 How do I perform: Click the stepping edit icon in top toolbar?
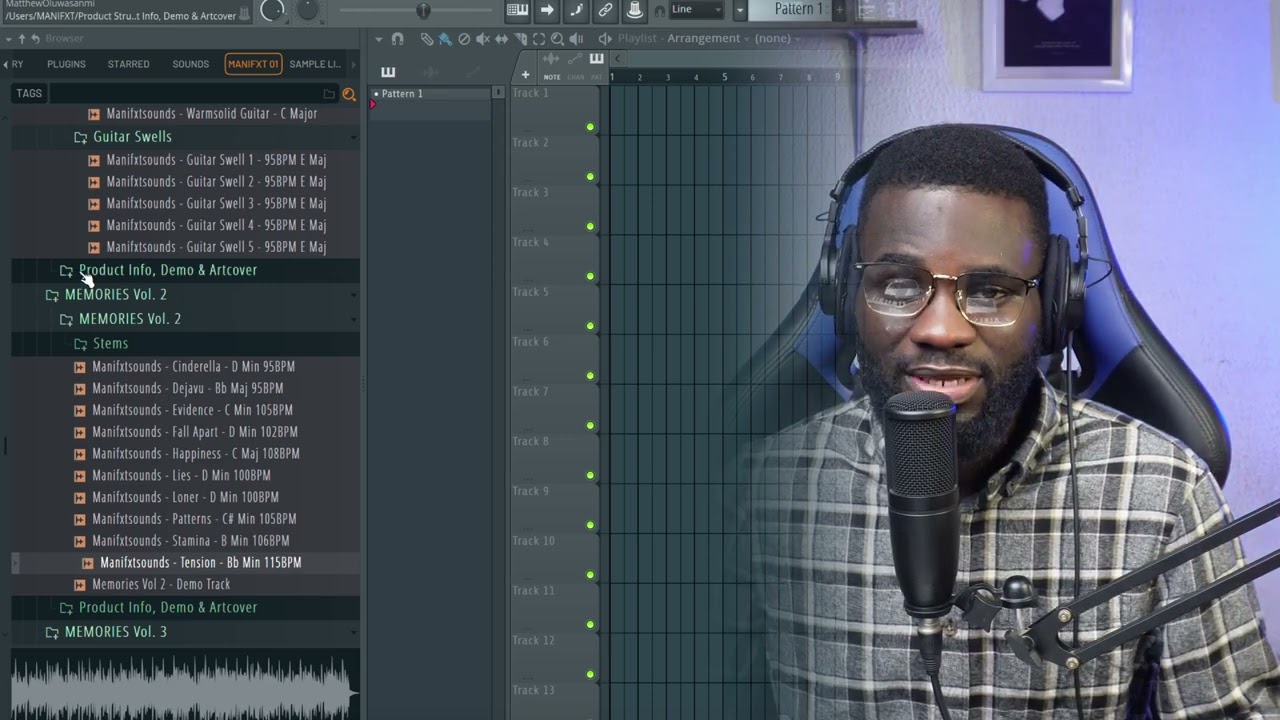pyautogui.click(x=576, y=10)
